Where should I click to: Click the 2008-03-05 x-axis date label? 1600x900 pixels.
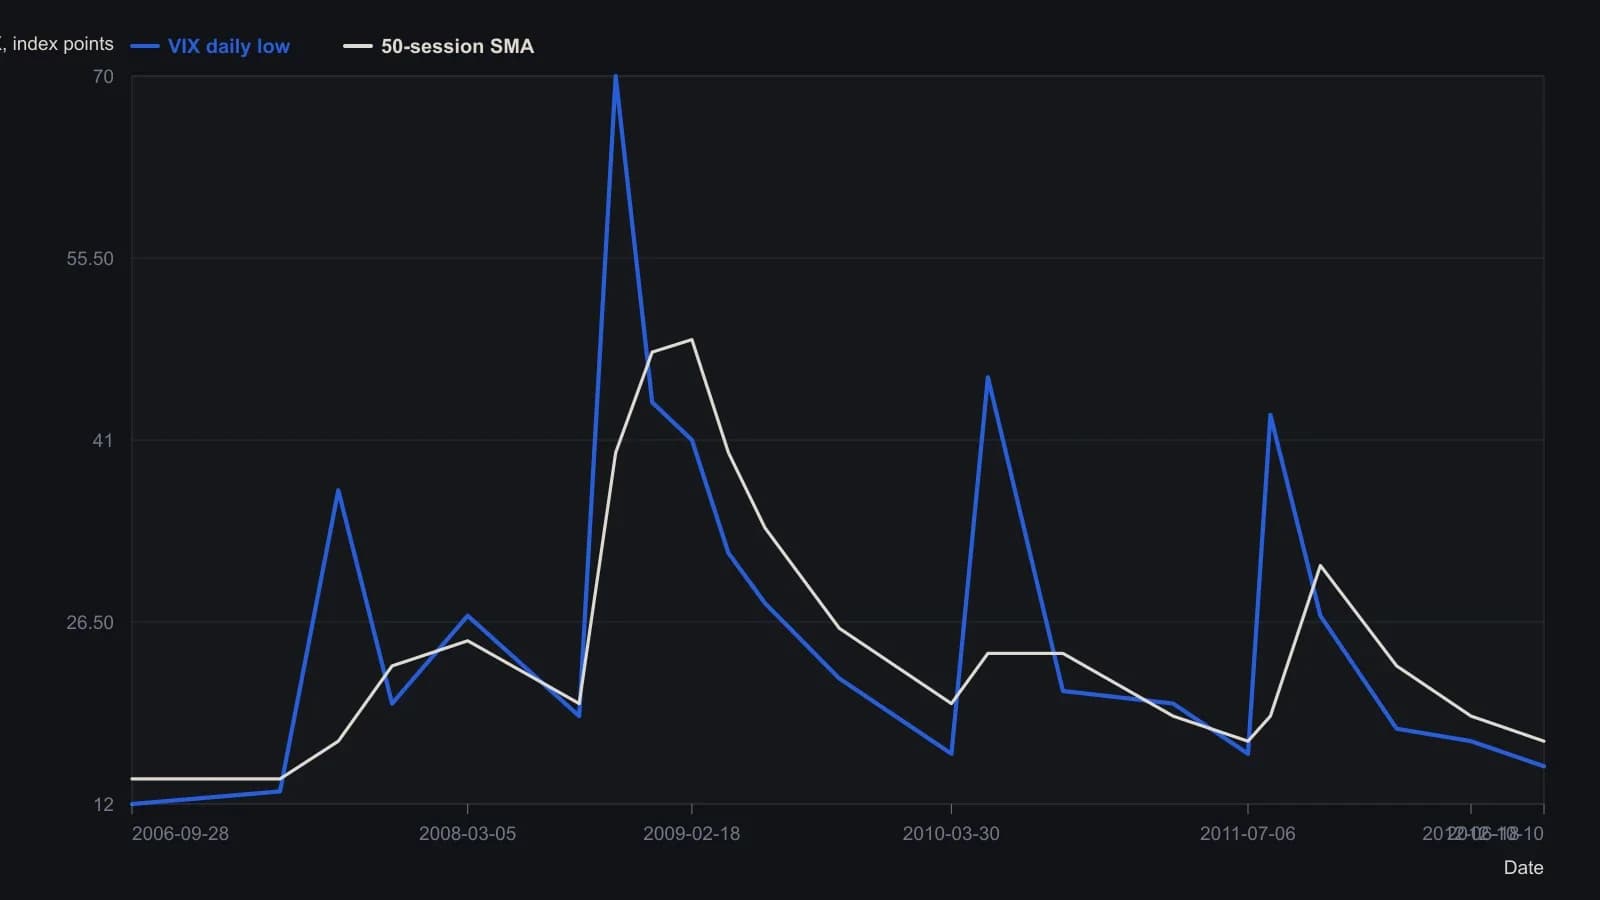(467, 834)
